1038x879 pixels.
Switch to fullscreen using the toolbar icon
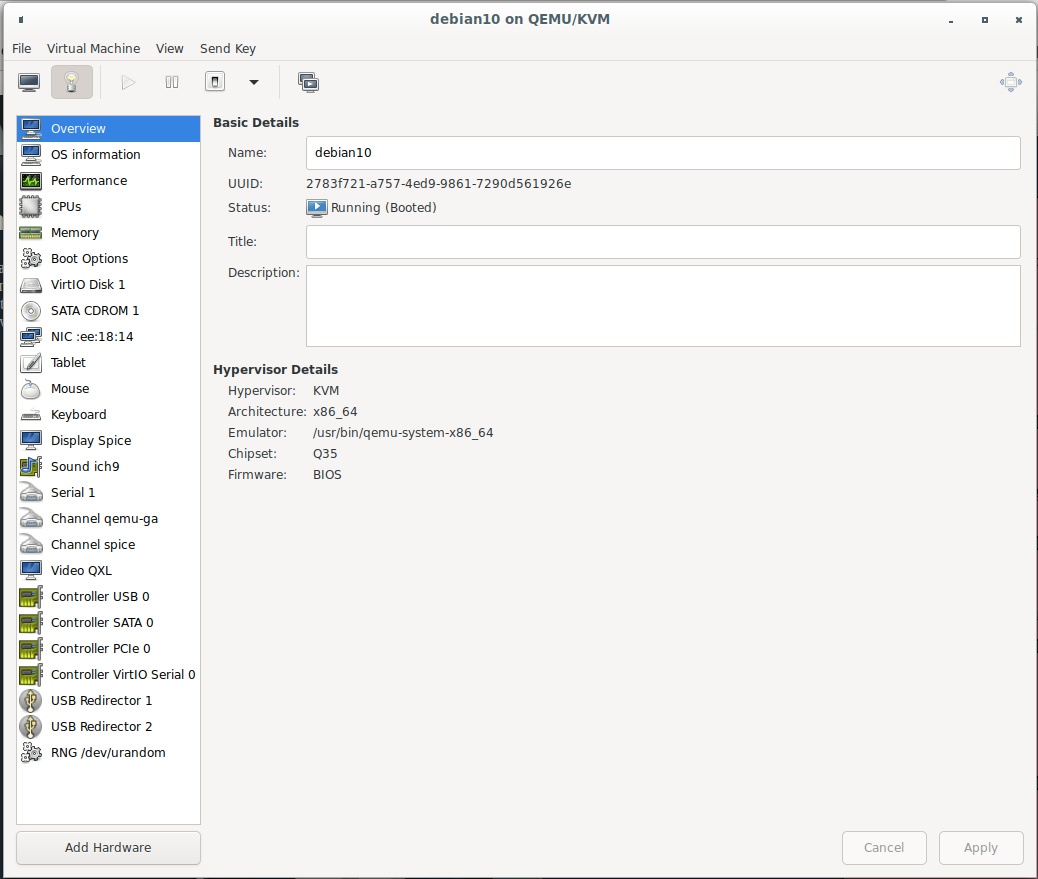click(x=1011, y=82)
